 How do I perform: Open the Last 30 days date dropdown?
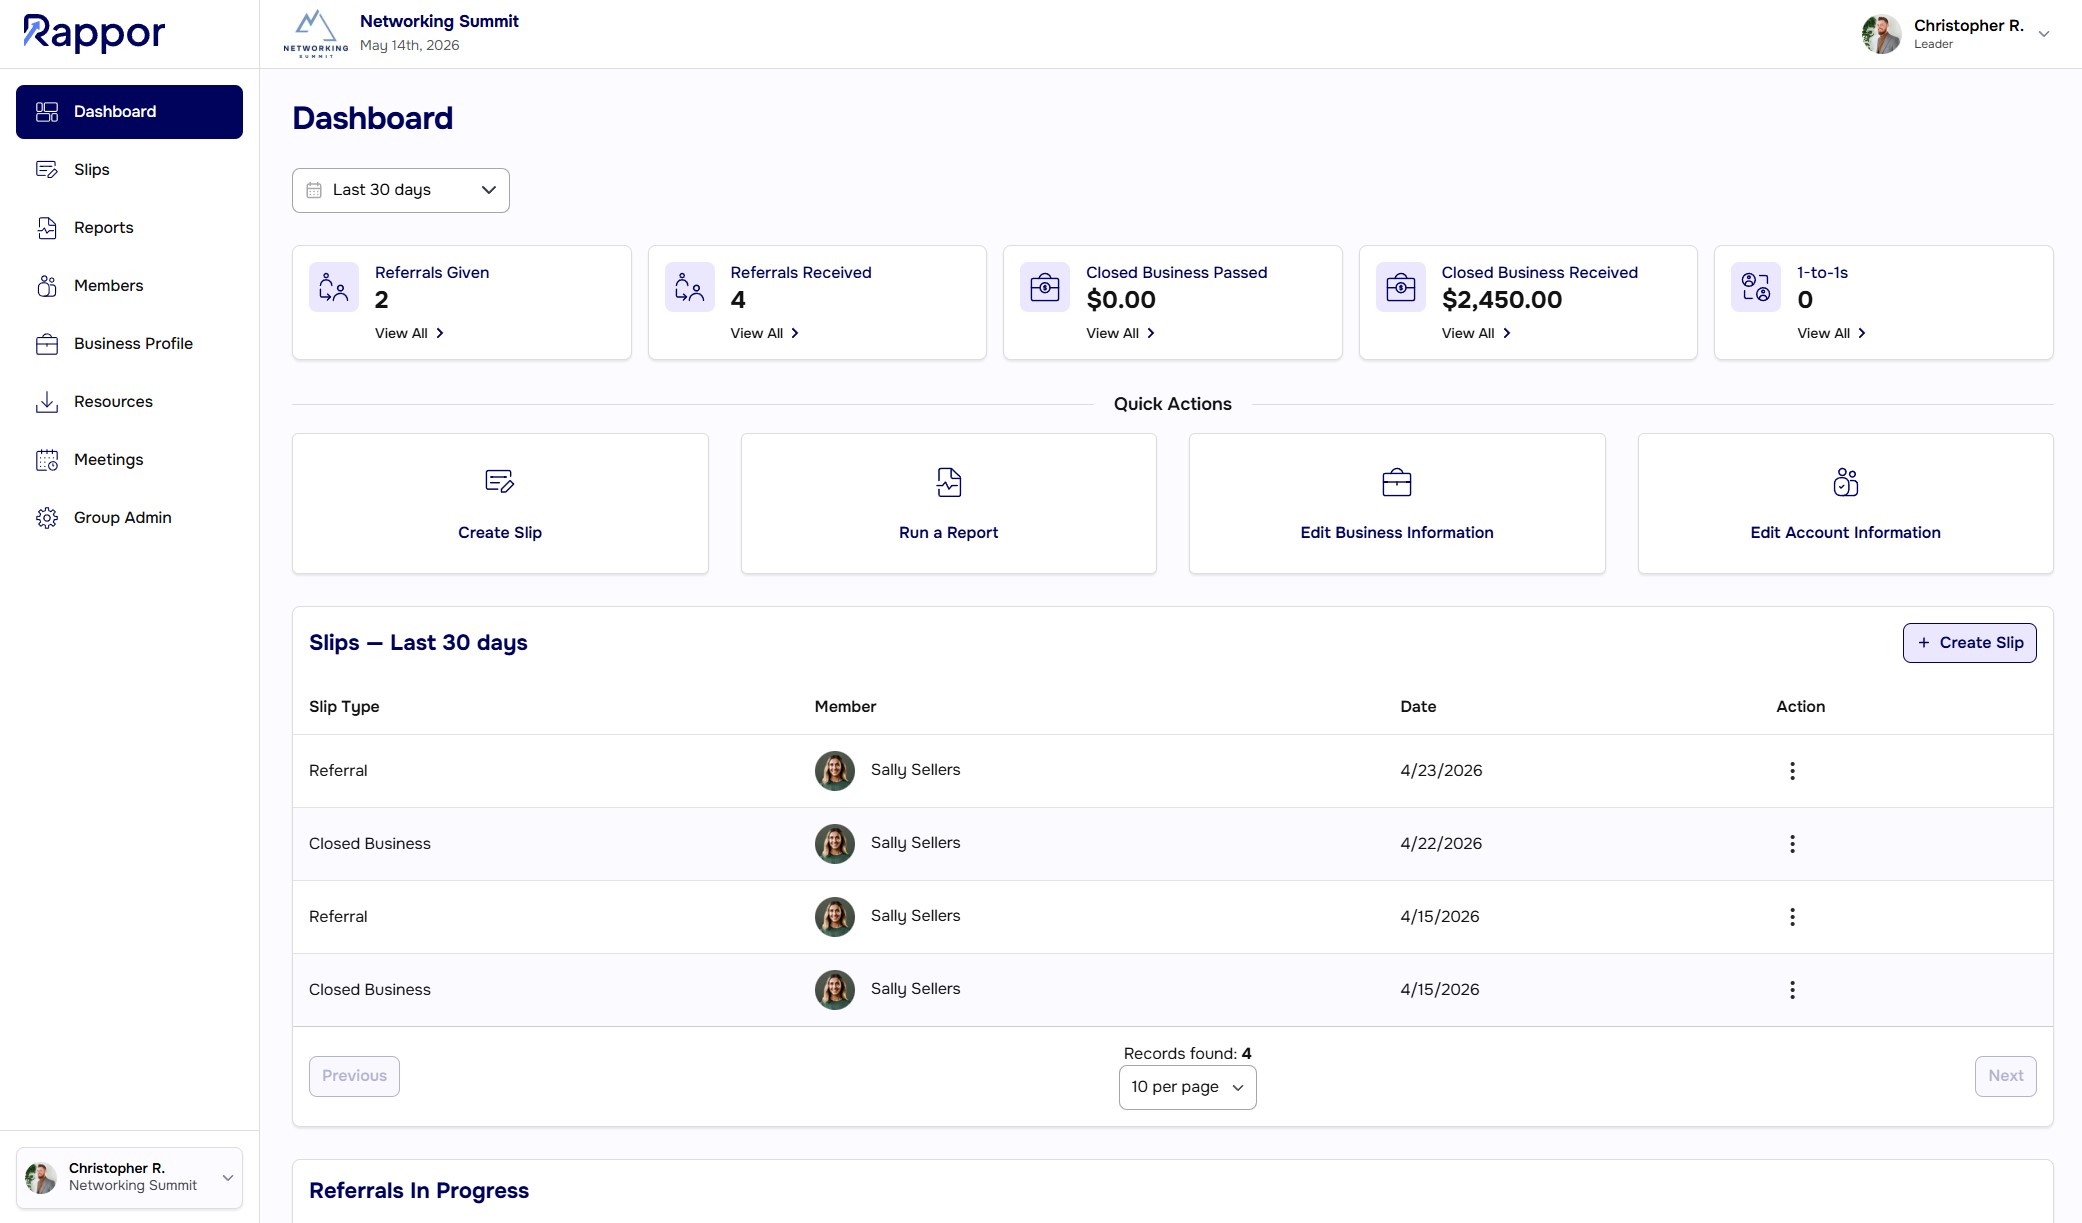click(401, 190)
